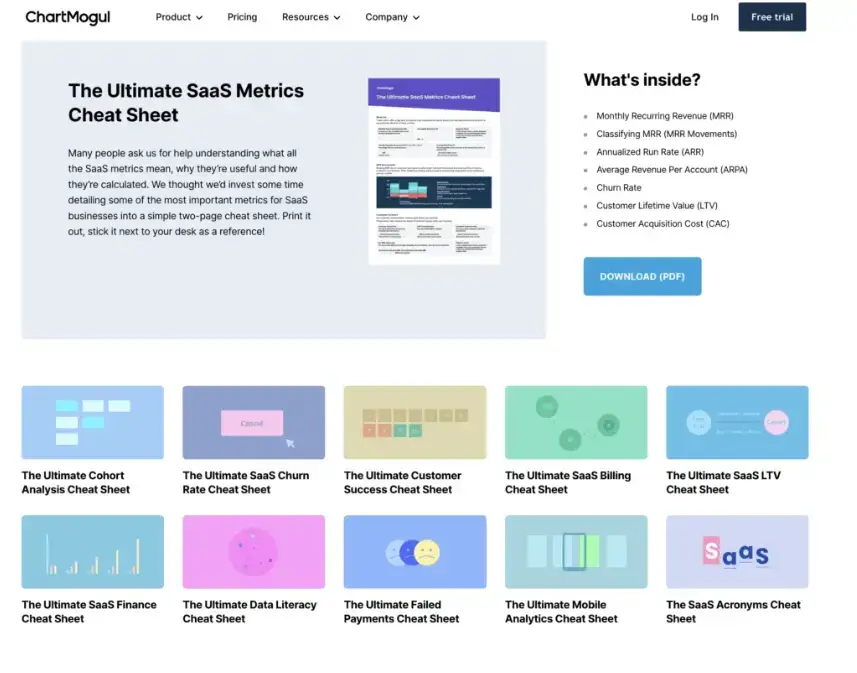Expand the Resources navigation dropdown
Image resolution: width=857 pixels, height=673 pixels.
[310, 17]
